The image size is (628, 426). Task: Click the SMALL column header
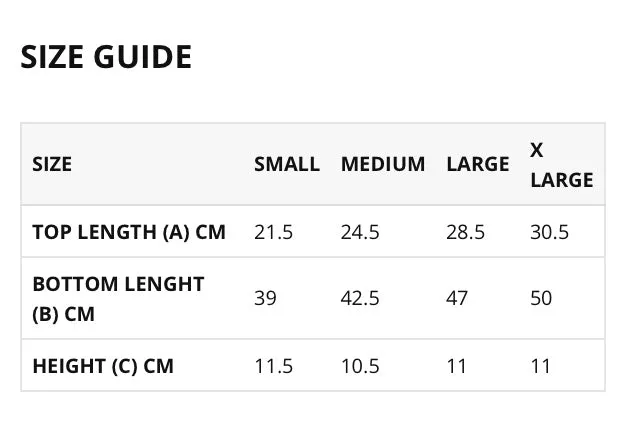click(287, 164)
